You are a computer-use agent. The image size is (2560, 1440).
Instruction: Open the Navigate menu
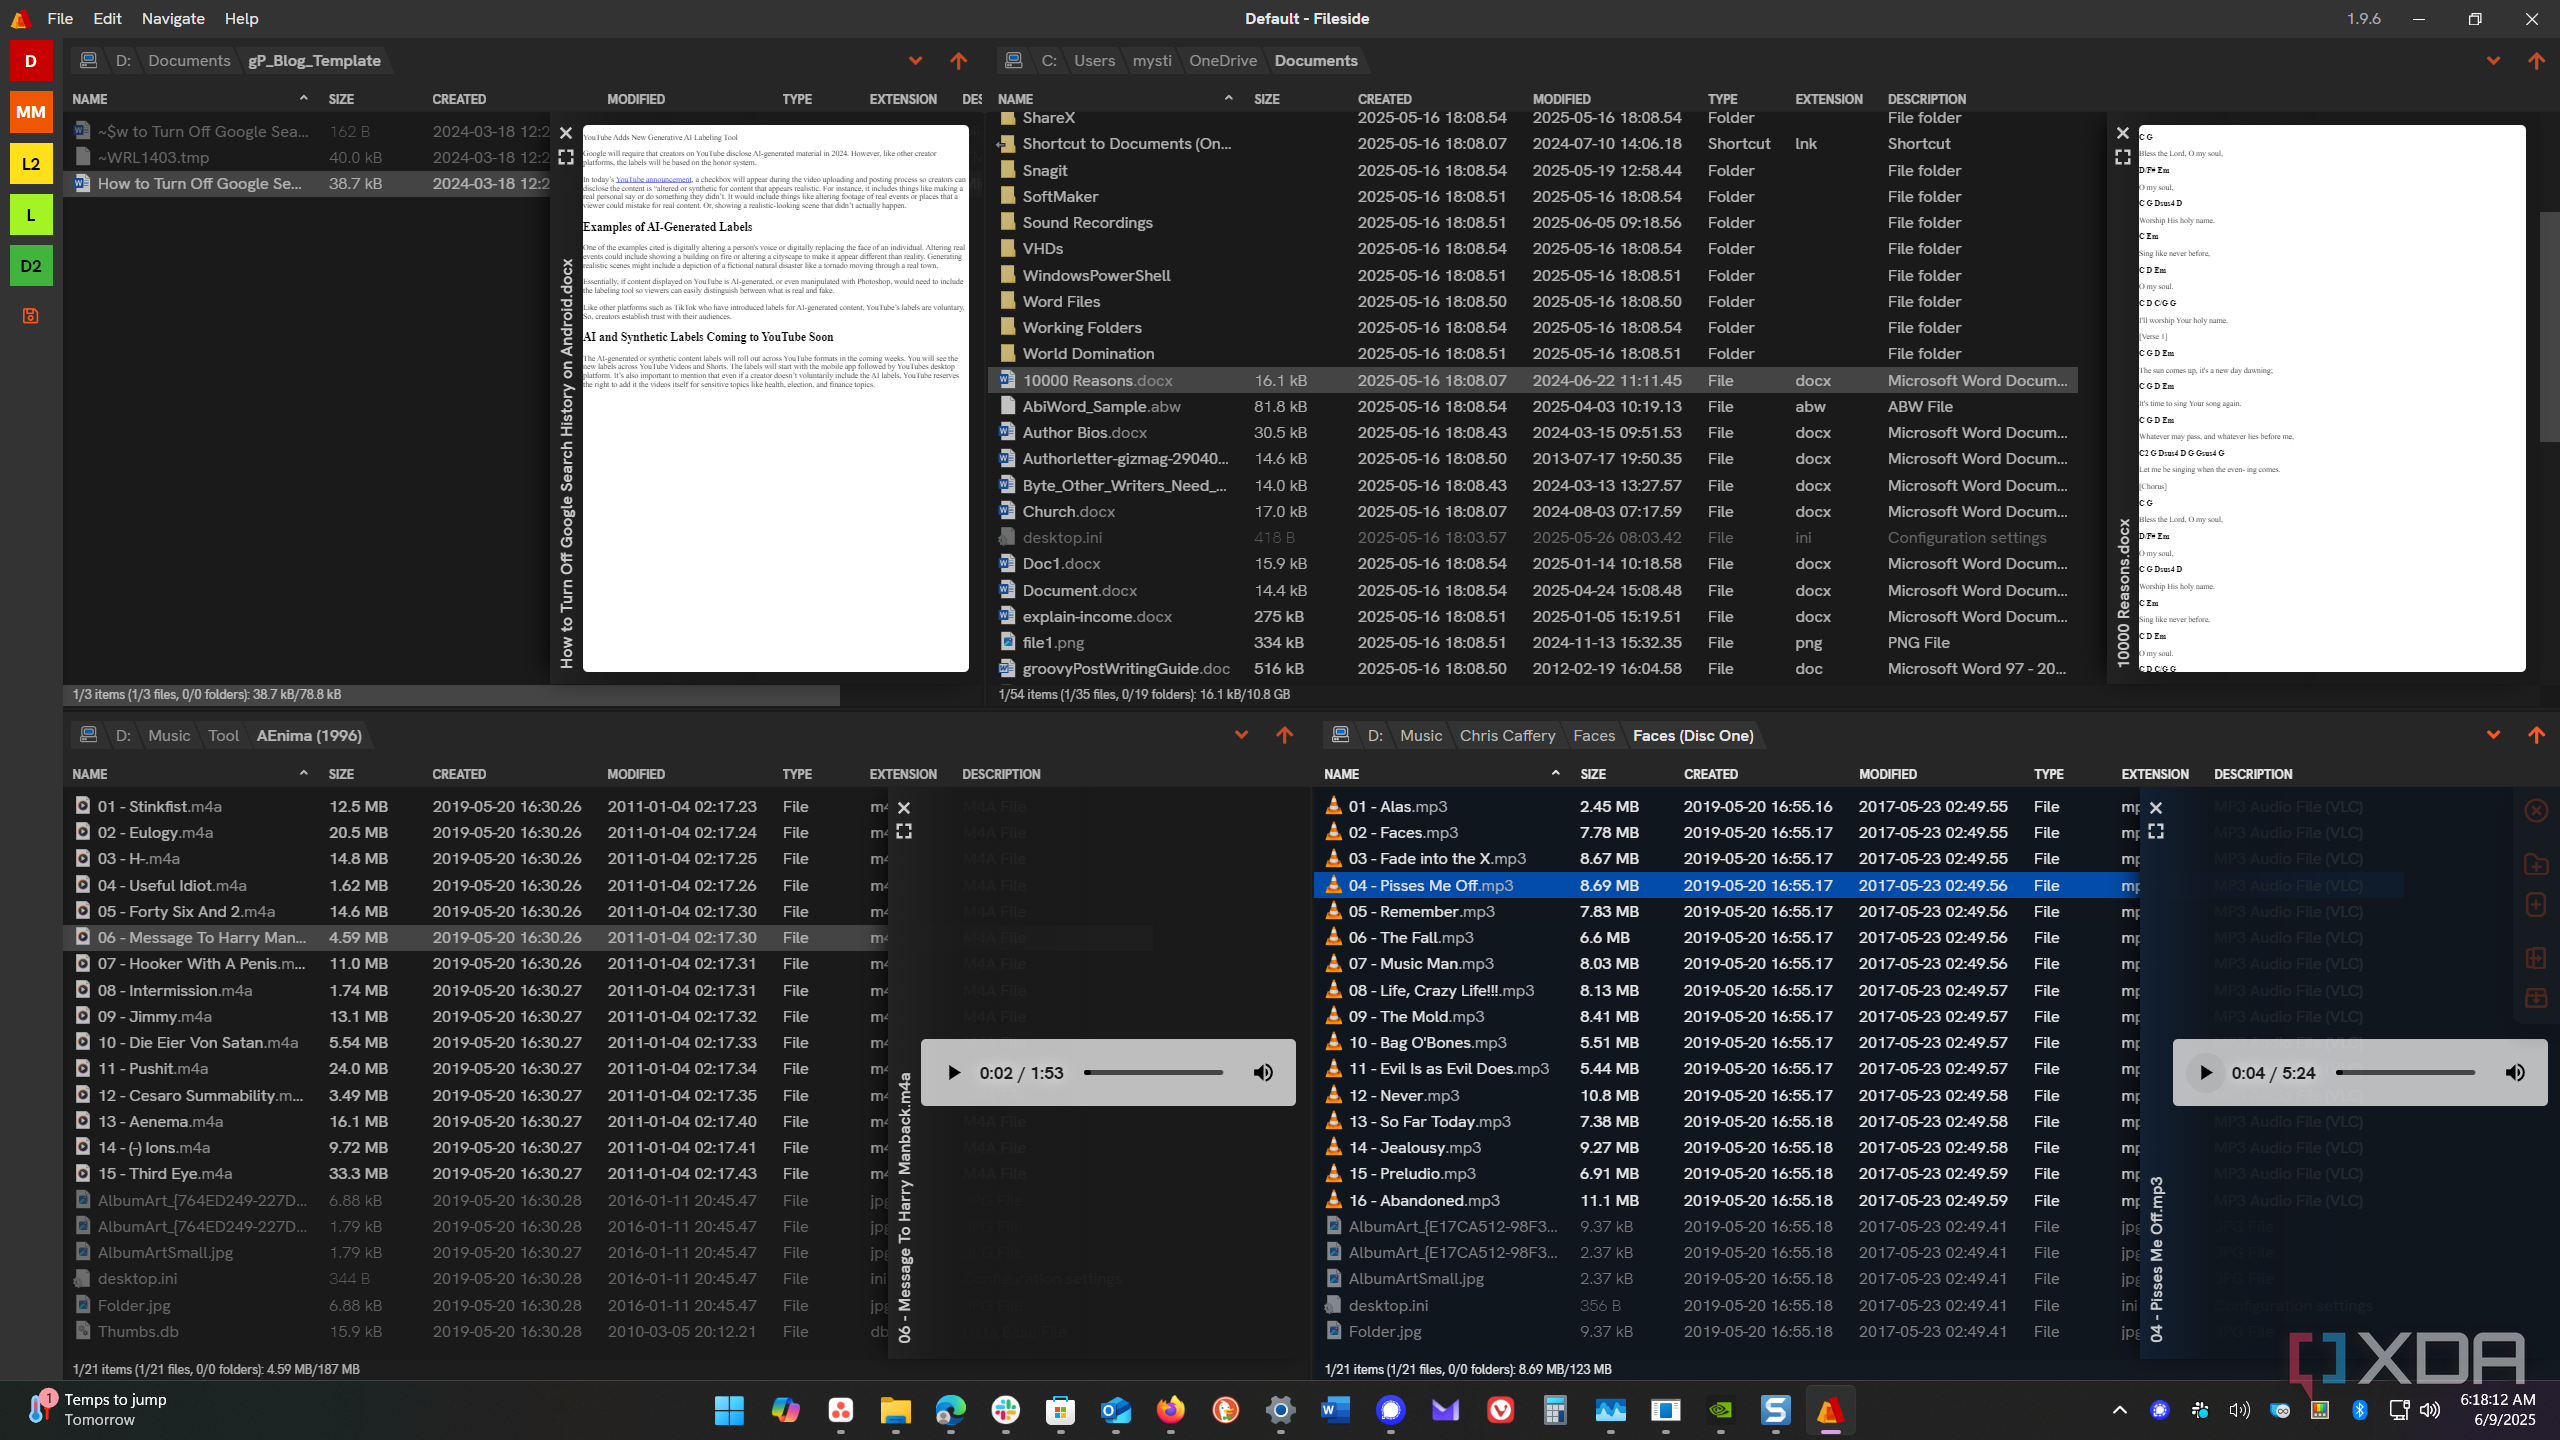pos(173,19)
